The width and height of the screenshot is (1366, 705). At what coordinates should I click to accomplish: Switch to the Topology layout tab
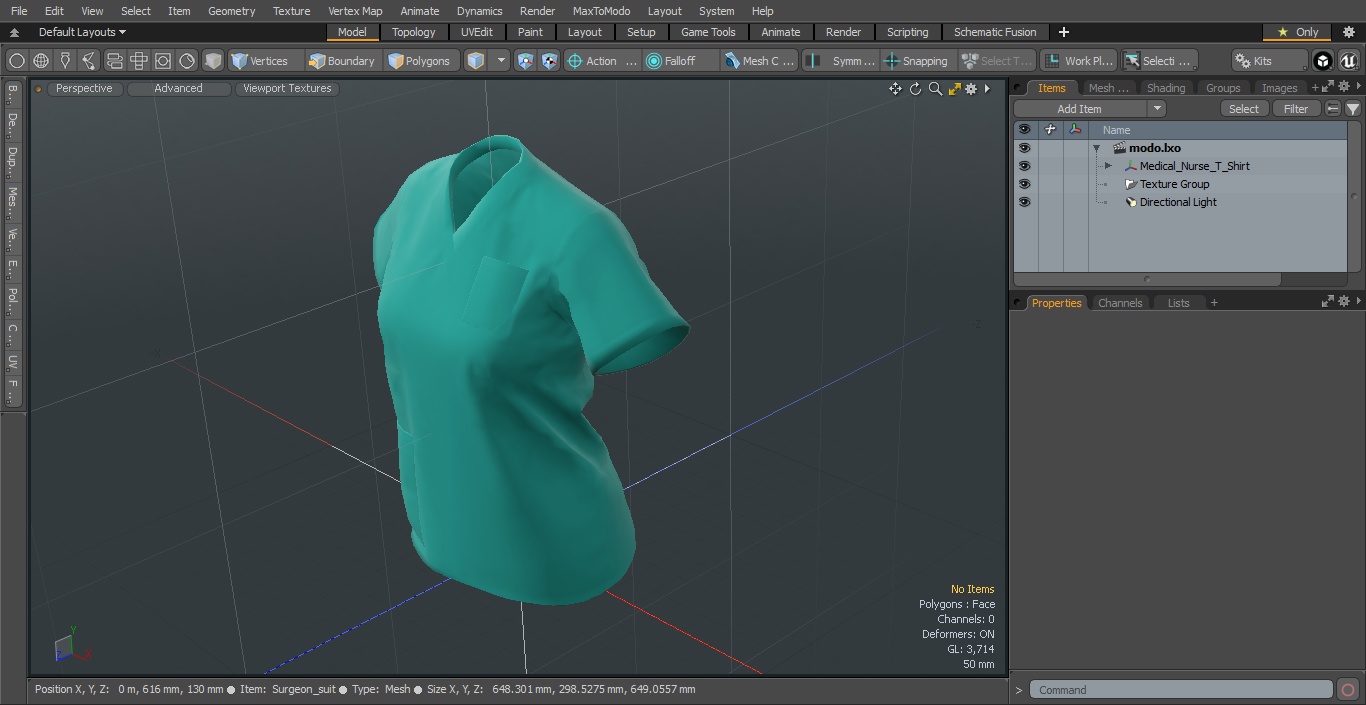414,32
